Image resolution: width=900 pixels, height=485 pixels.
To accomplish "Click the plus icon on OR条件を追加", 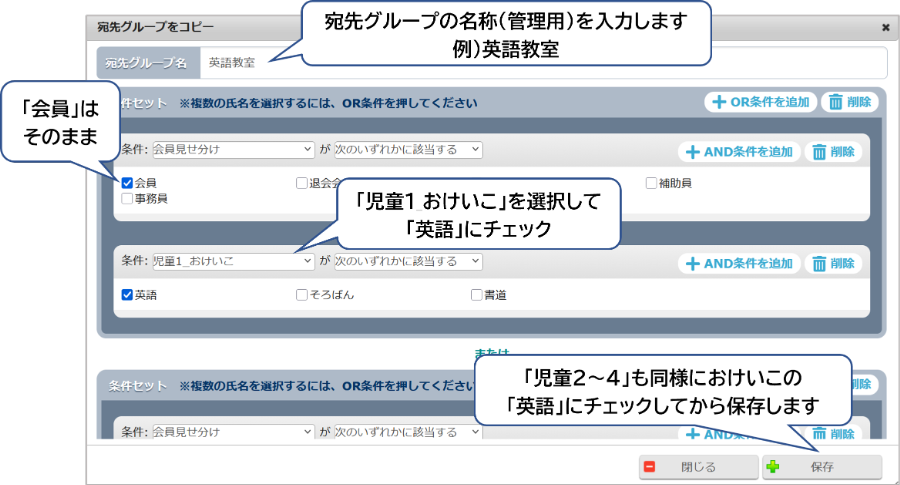I will (718, 102).
